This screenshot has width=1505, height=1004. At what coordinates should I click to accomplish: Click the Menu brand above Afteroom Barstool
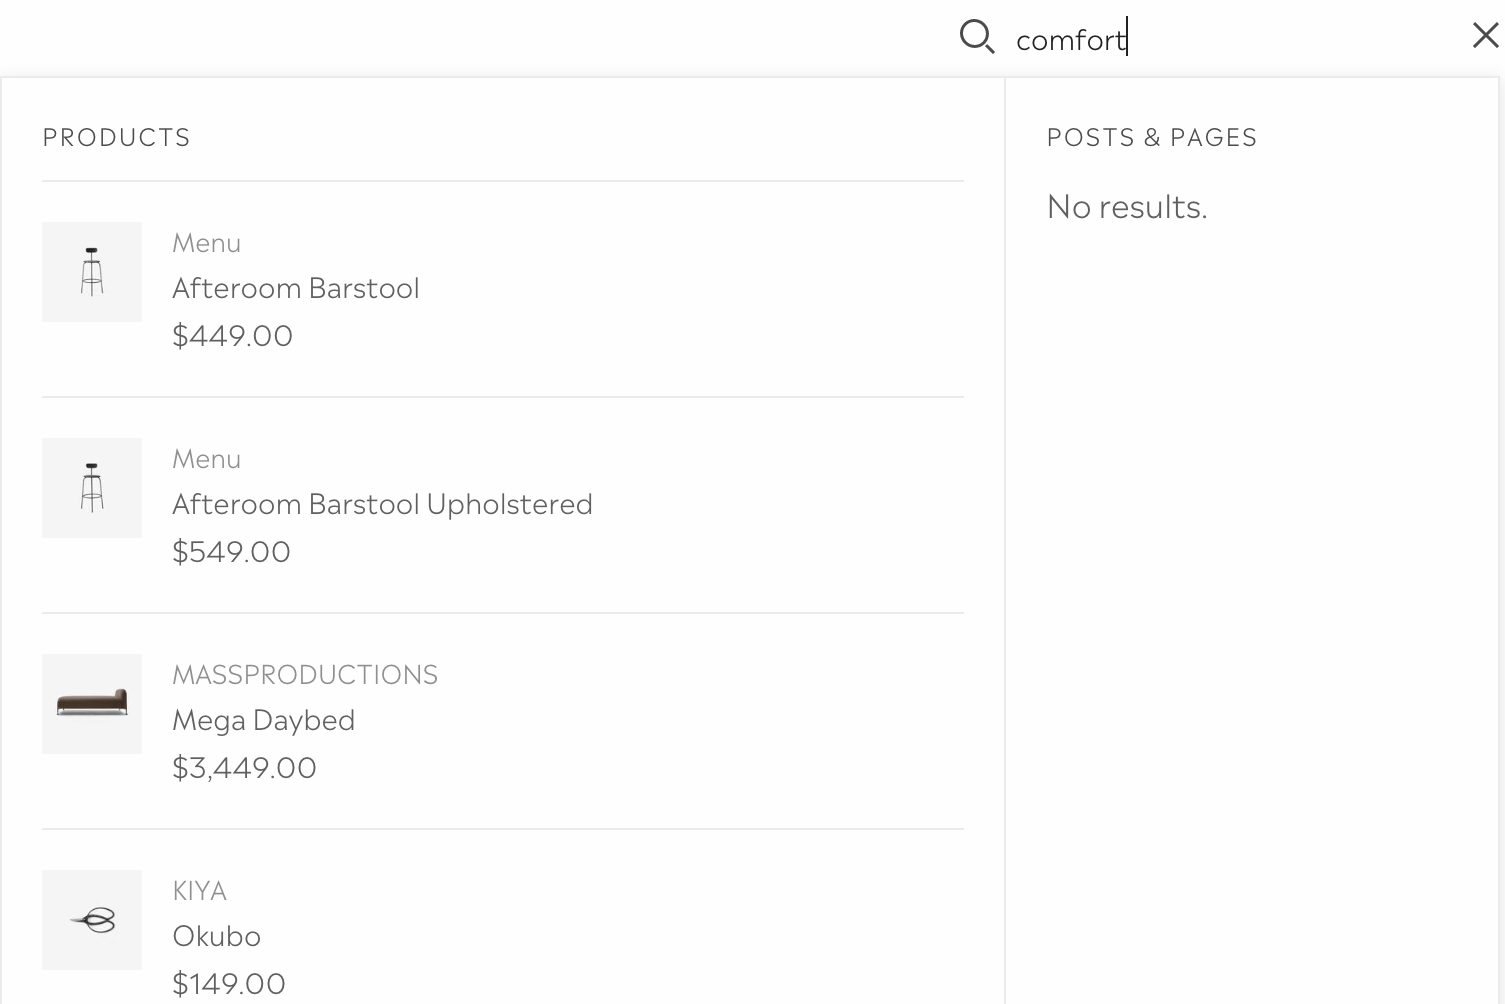point(206,243)
